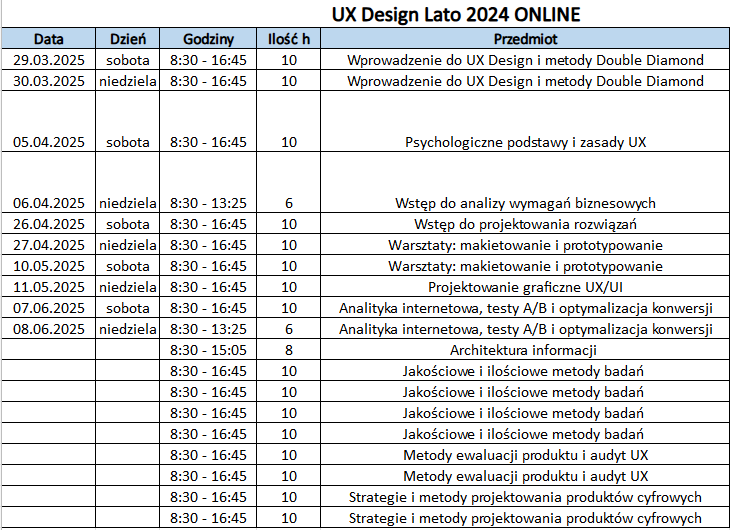Select hours 8:30 - 13:25 in 08.06.2025 row

[208, 328]
